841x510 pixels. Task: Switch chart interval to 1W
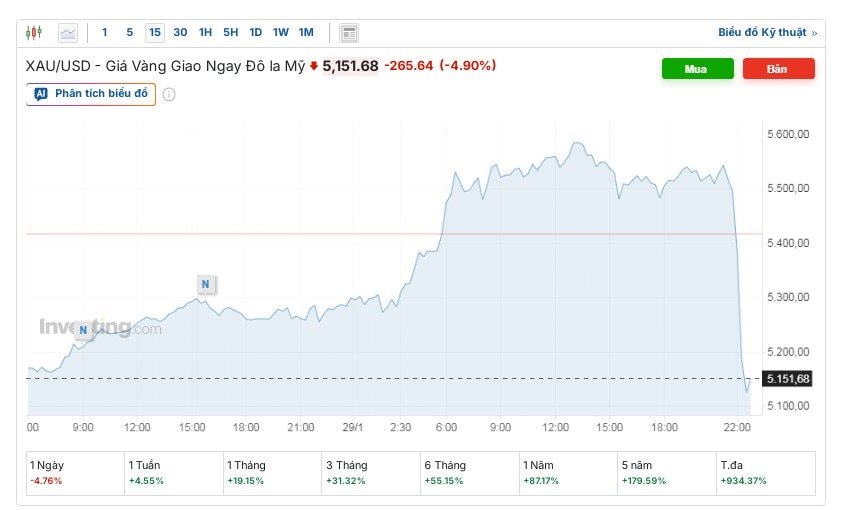coord(281,32)
